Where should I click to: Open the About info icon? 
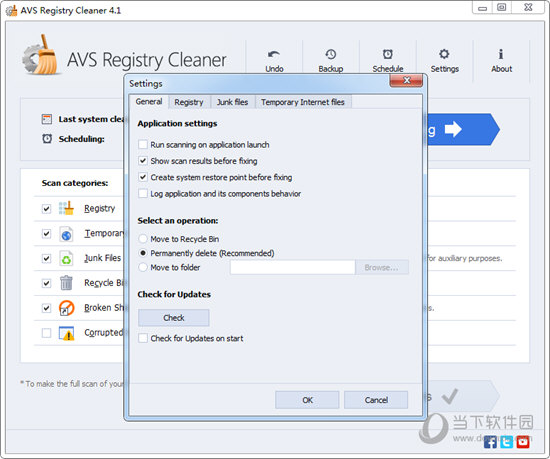pos(501,54)
